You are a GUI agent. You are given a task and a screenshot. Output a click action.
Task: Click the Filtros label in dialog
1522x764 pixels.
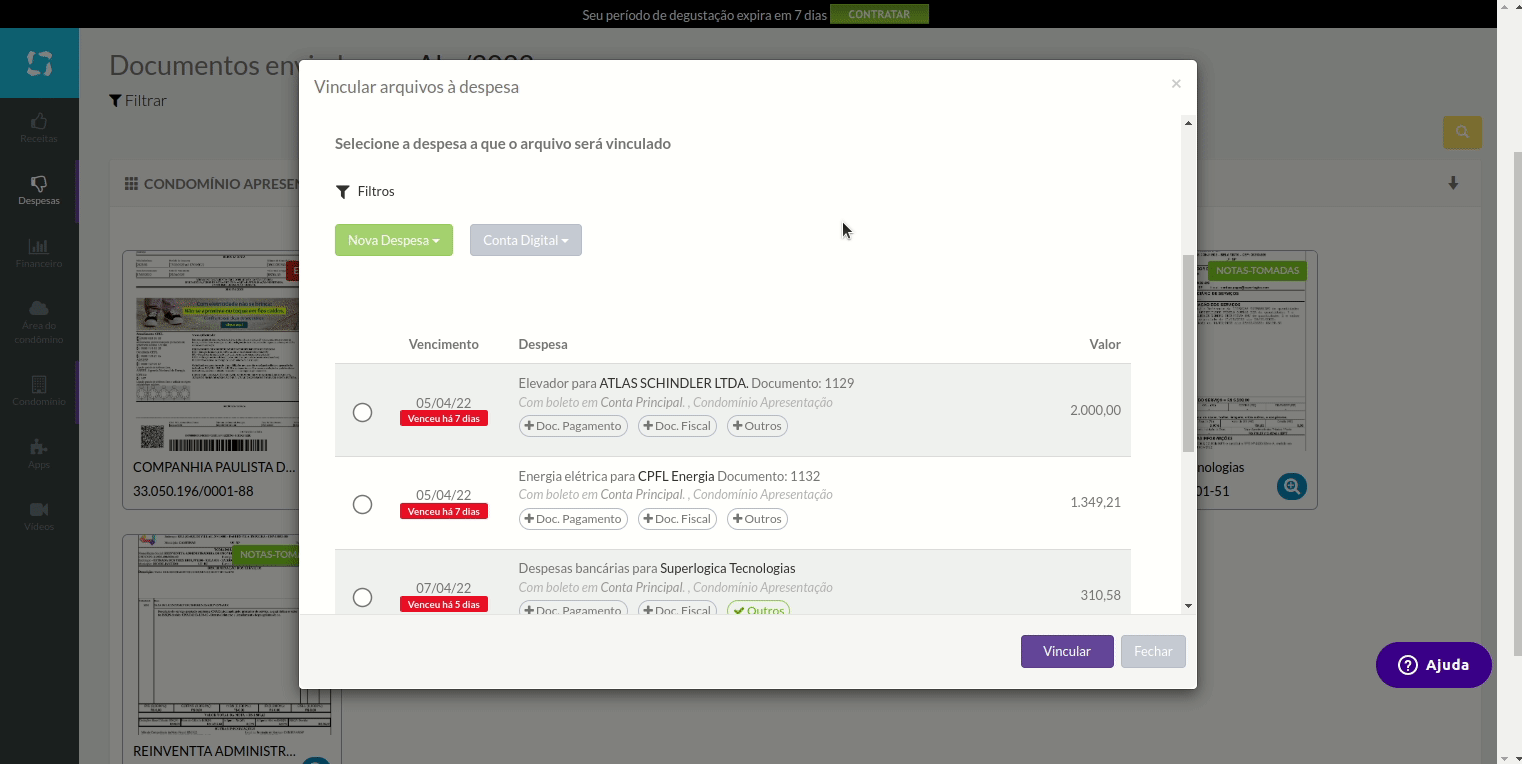(x=376, y=191)
